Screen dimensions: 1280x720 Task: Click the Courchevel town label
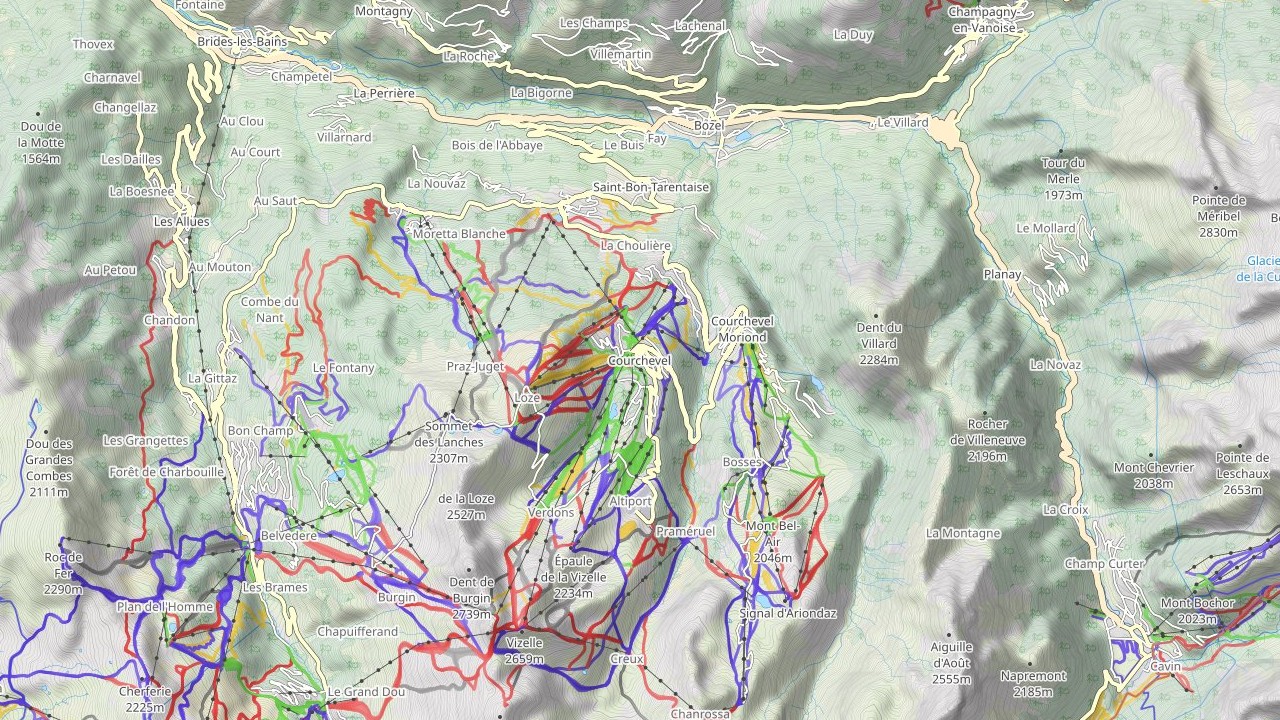638,360
